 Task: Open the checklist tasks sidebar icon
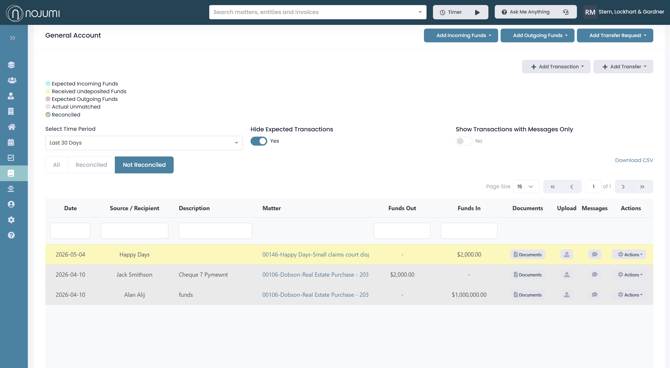[x=11, y=158]
